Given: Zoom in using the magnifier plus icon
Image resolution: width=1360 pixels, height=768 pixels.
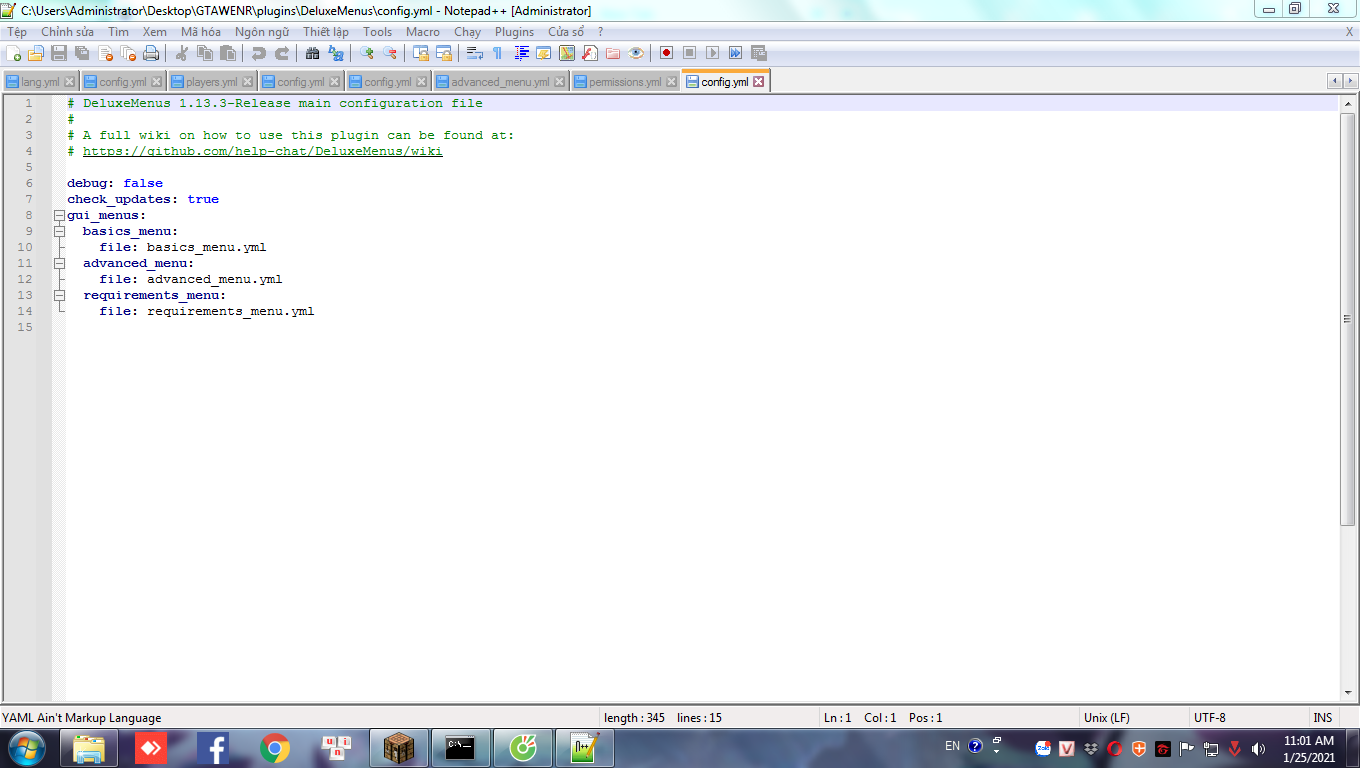Looking at the screenshot, I should (366, 53).
